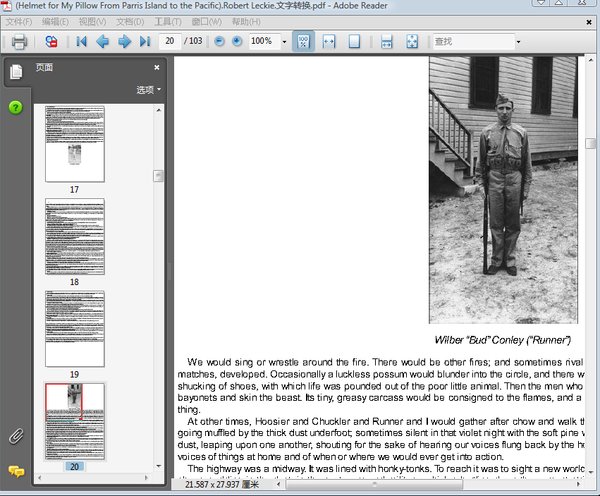Go to the previous page
Viewport: 600px width, 496px height.
[x=103, y=41]
